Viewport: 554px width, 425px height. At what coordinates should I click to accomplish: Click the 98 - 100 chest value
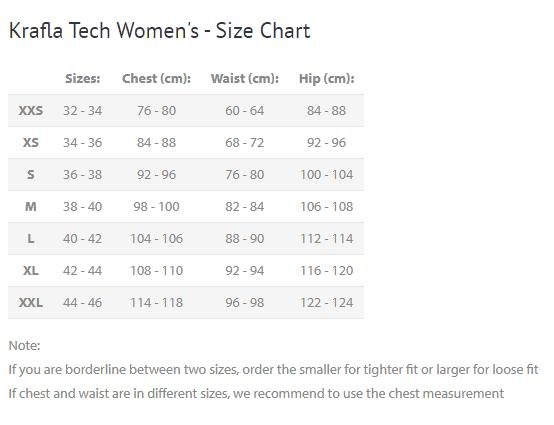(157, 207)
